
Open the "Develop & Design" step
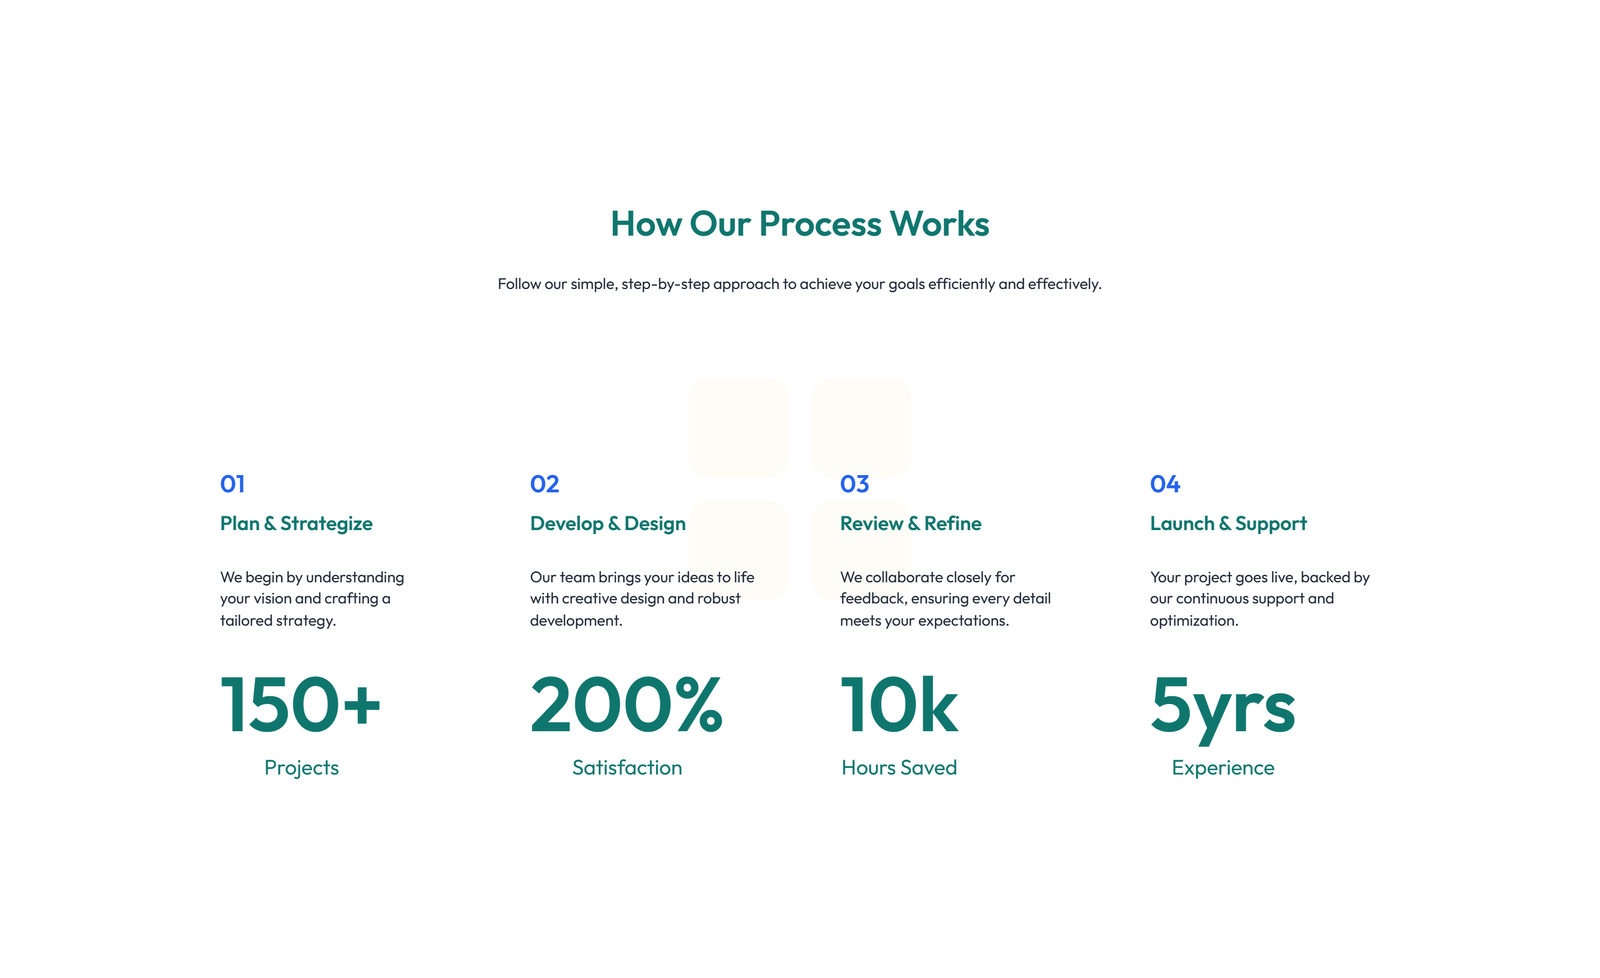coord(607,523)
